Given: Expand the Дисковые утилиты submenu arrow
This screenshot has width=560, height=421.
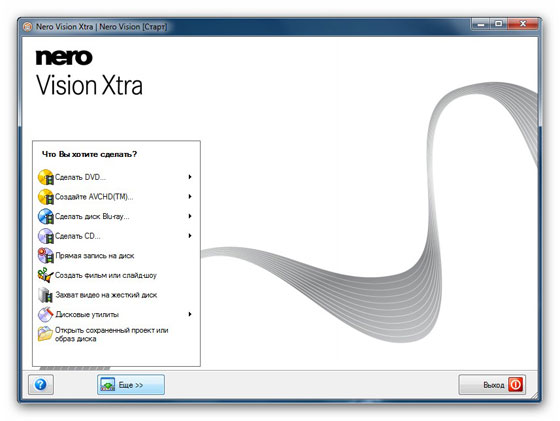Looking at the screenshot, I should pyautogui.click(x=190, y=314).
